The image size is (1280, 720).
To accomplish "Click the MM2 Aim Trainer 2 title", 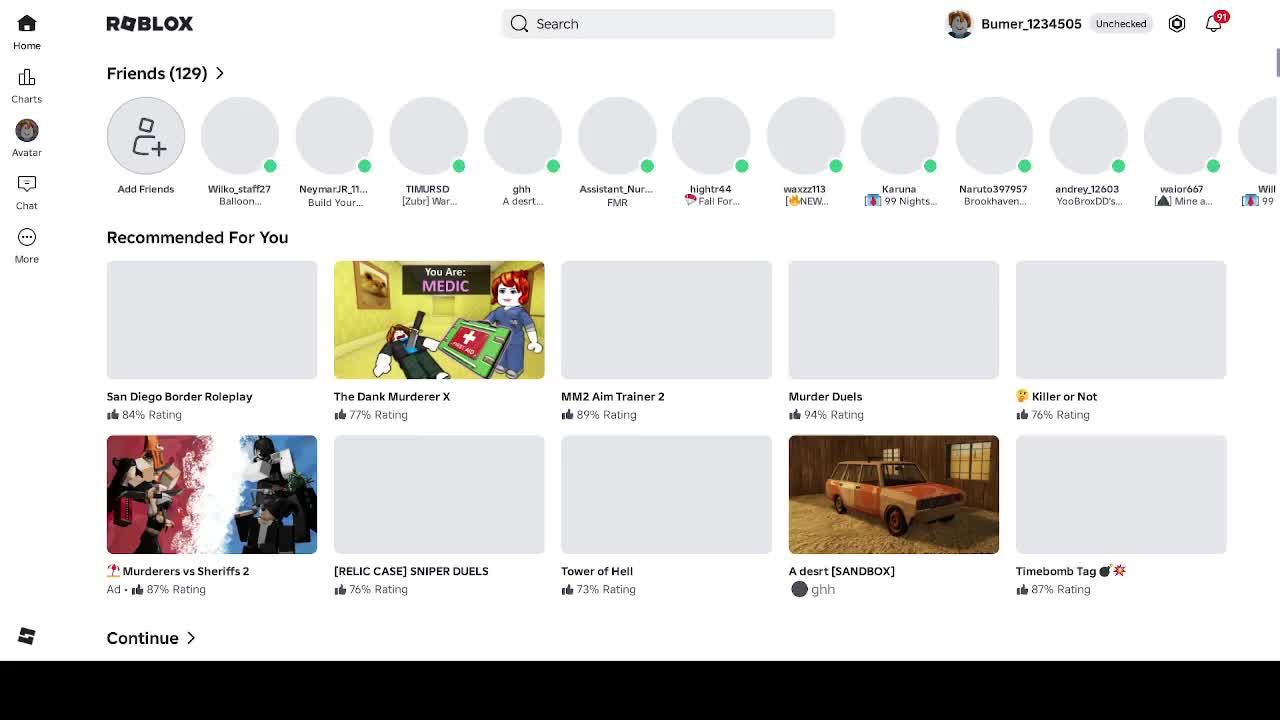I will click(x=613, y=397).
